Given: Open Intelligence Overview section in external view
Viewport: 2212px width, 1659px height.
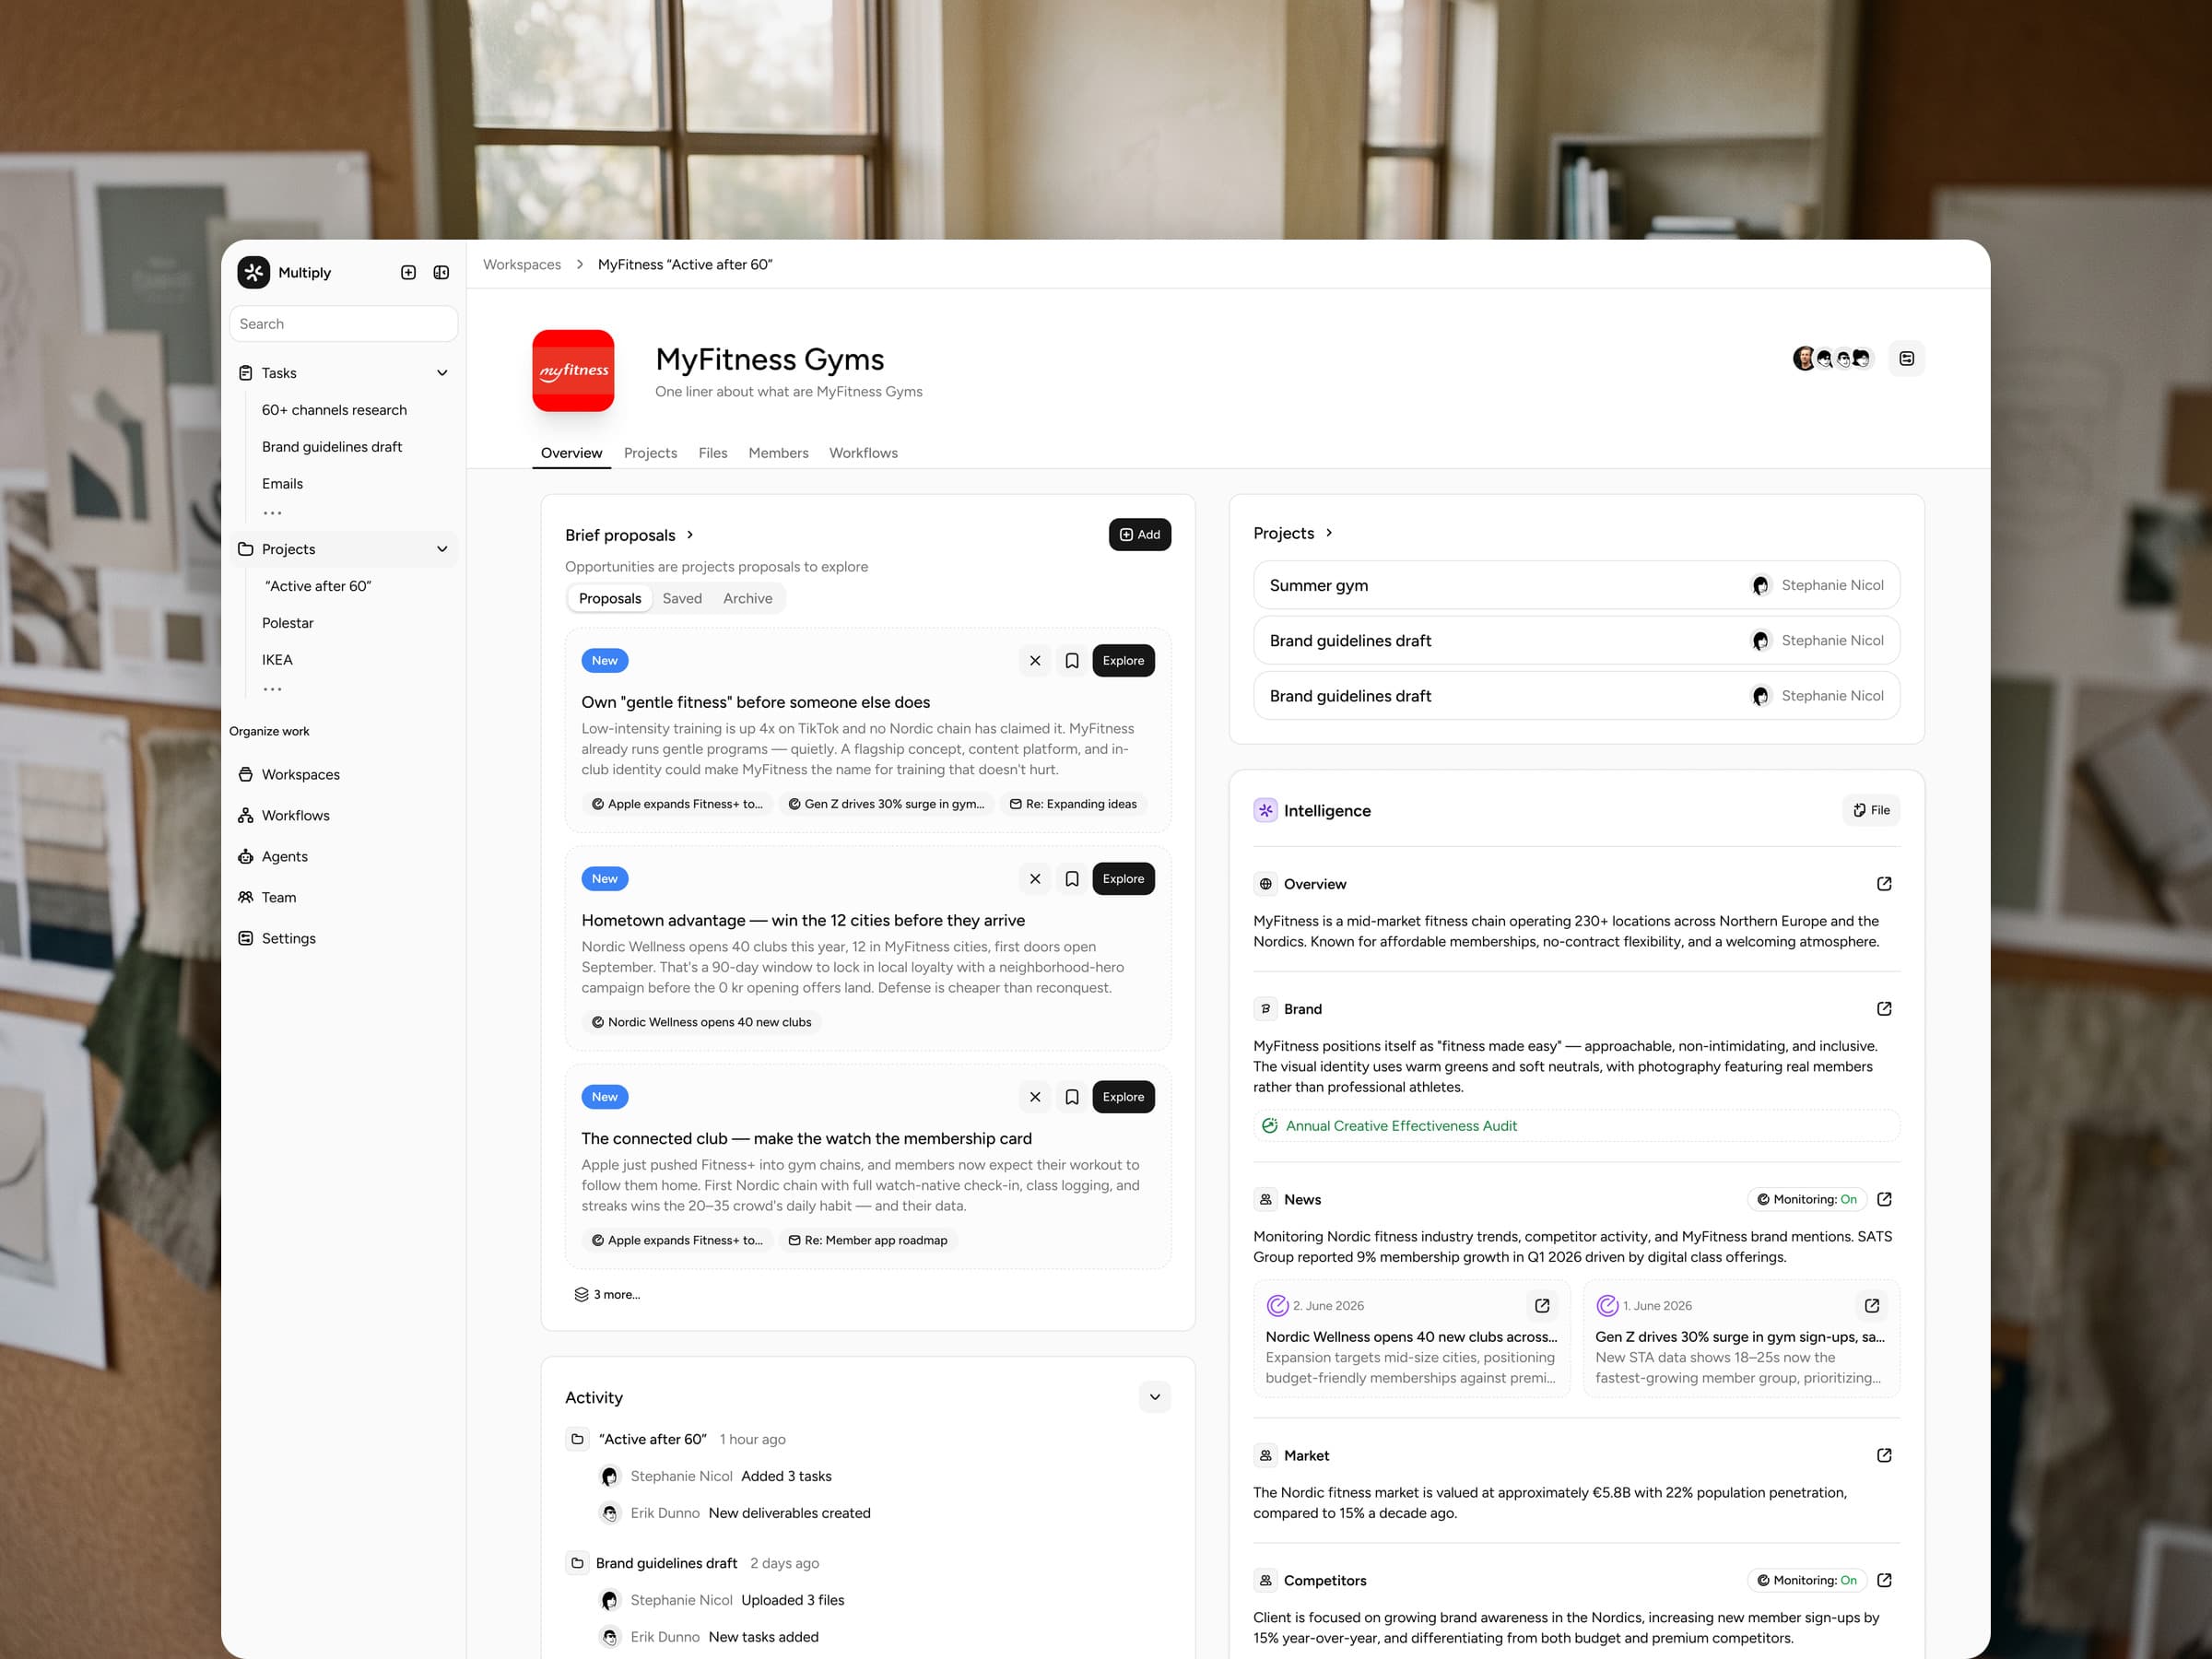Looking at the screenshot, I should click(x=1884, y=884).
